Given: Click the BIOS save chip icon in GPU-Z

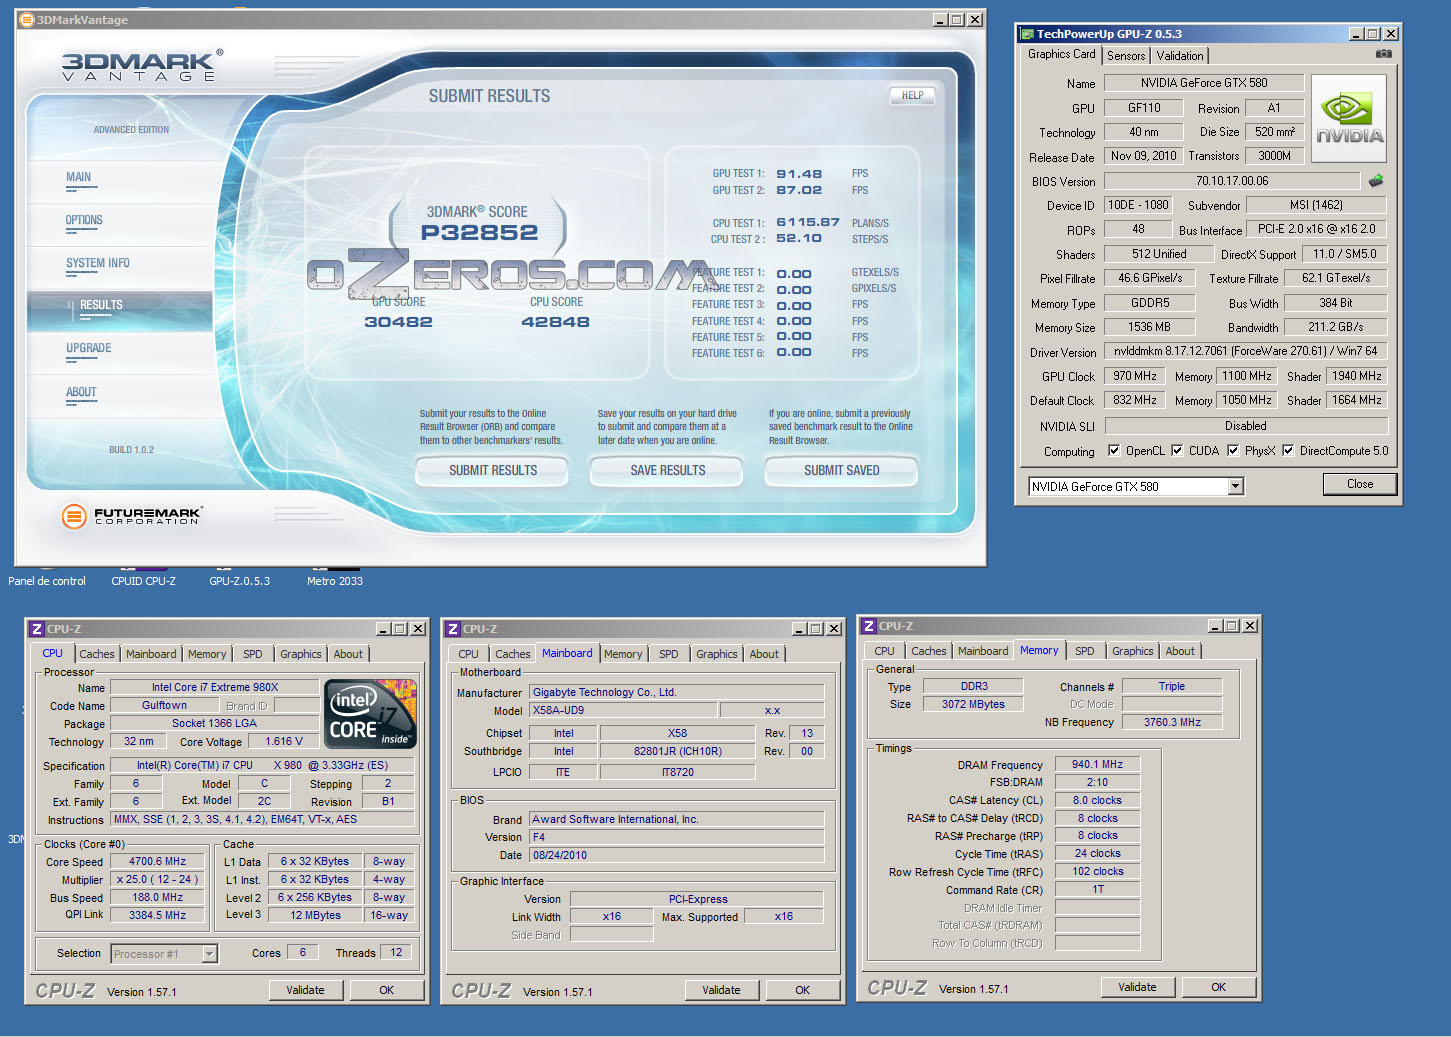Looking at the screenshot, I should tap(1376, 181).
